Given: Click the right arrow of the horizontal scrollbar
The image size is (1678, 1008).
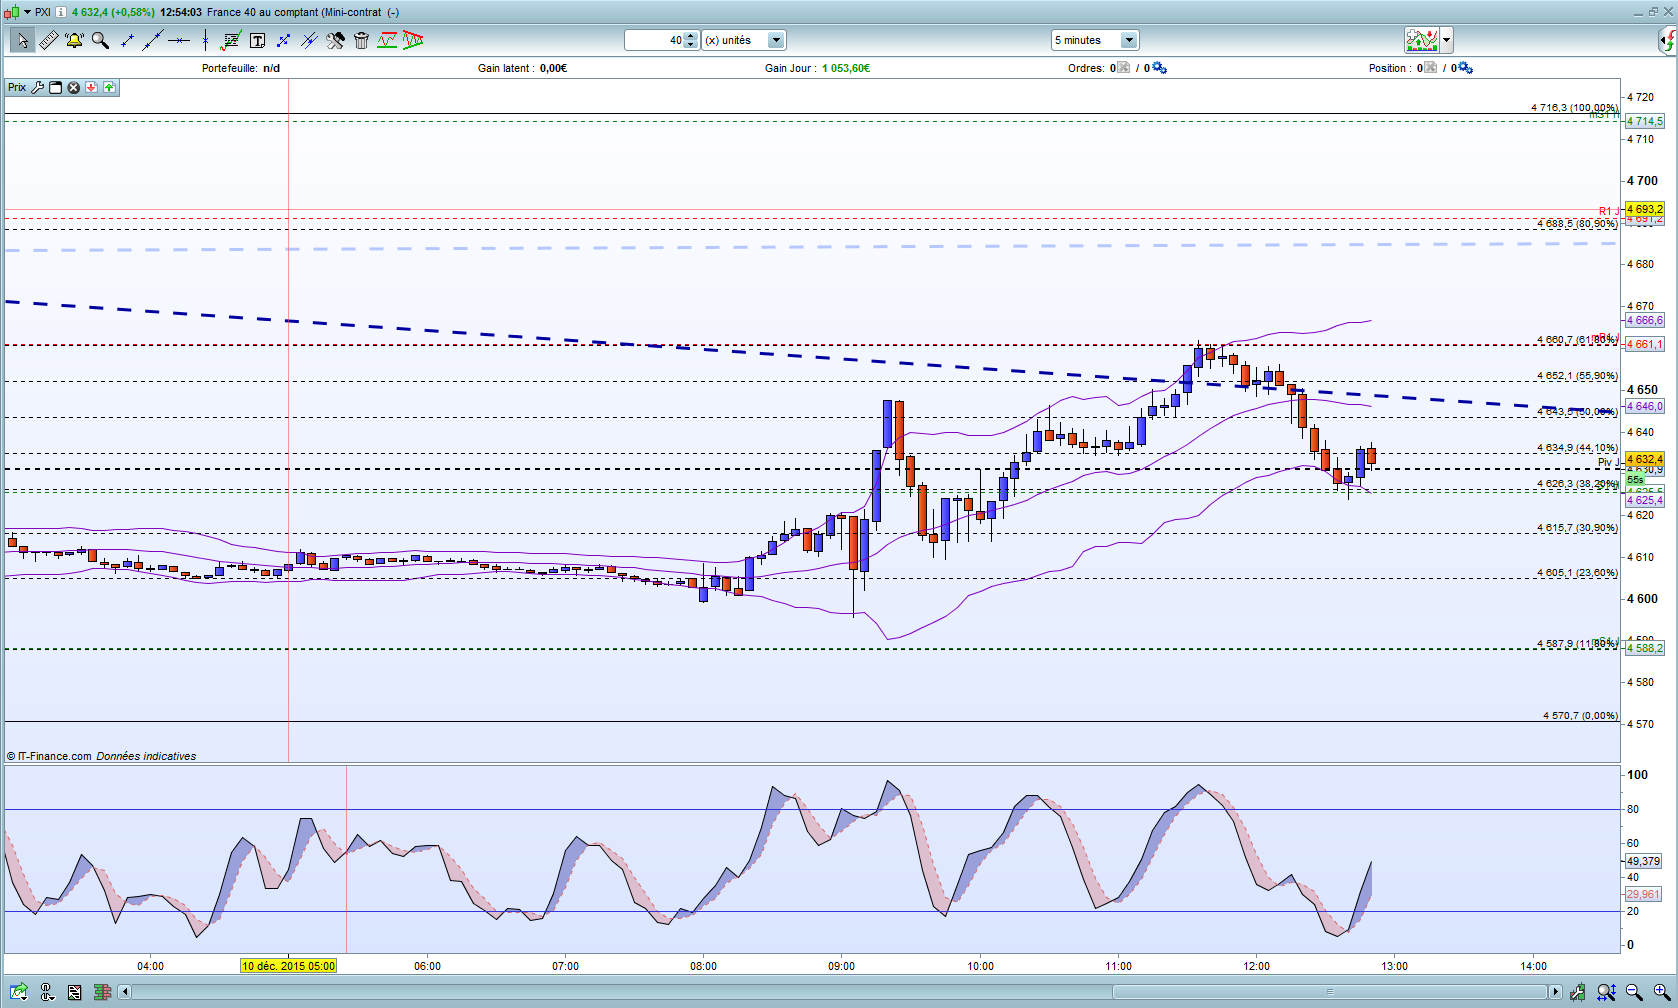Looking at the screenshot, I should 1555,992.
